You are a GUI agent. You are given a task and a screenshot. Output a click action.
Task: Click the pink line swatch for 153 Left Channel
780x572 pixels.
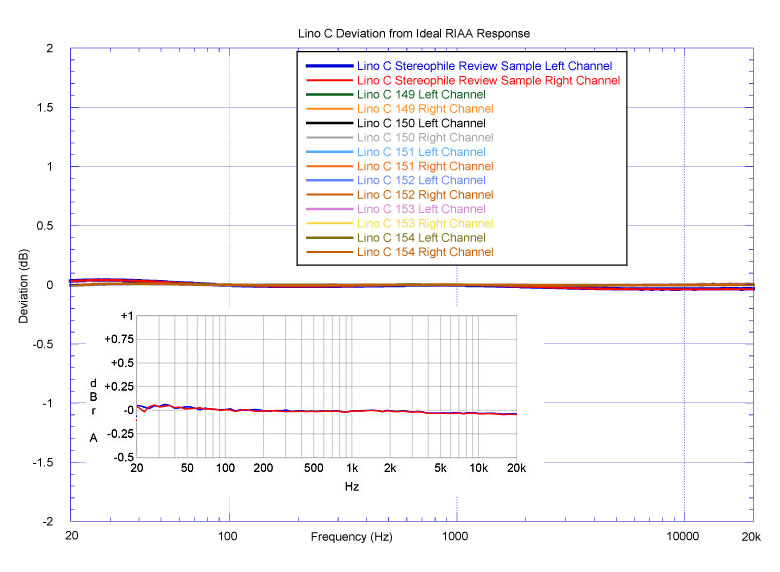[x=329, y=209]
